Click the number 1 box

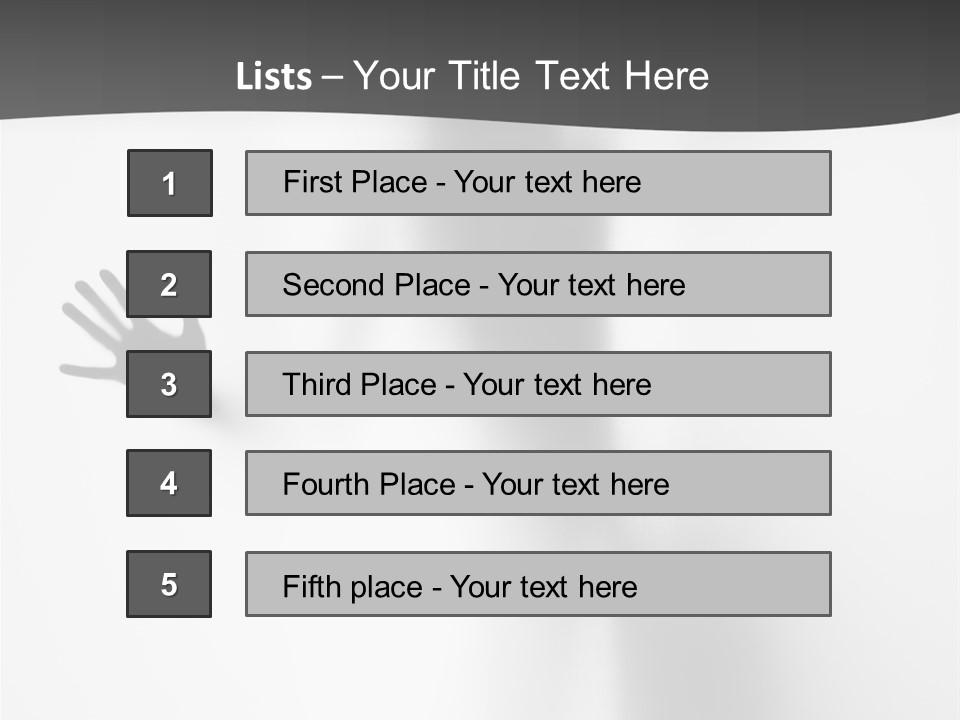(169, 183)
